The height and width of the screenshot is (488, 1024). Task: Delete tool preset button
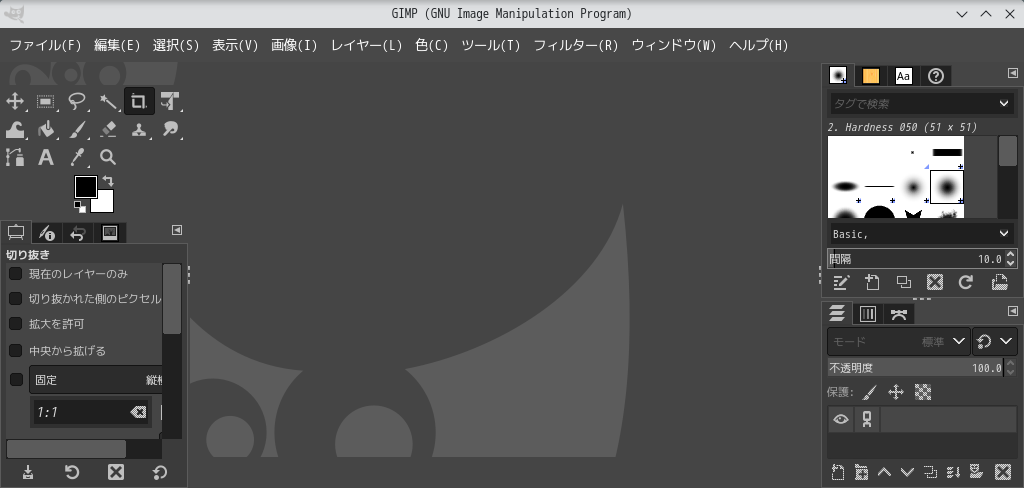click(116, 472)
